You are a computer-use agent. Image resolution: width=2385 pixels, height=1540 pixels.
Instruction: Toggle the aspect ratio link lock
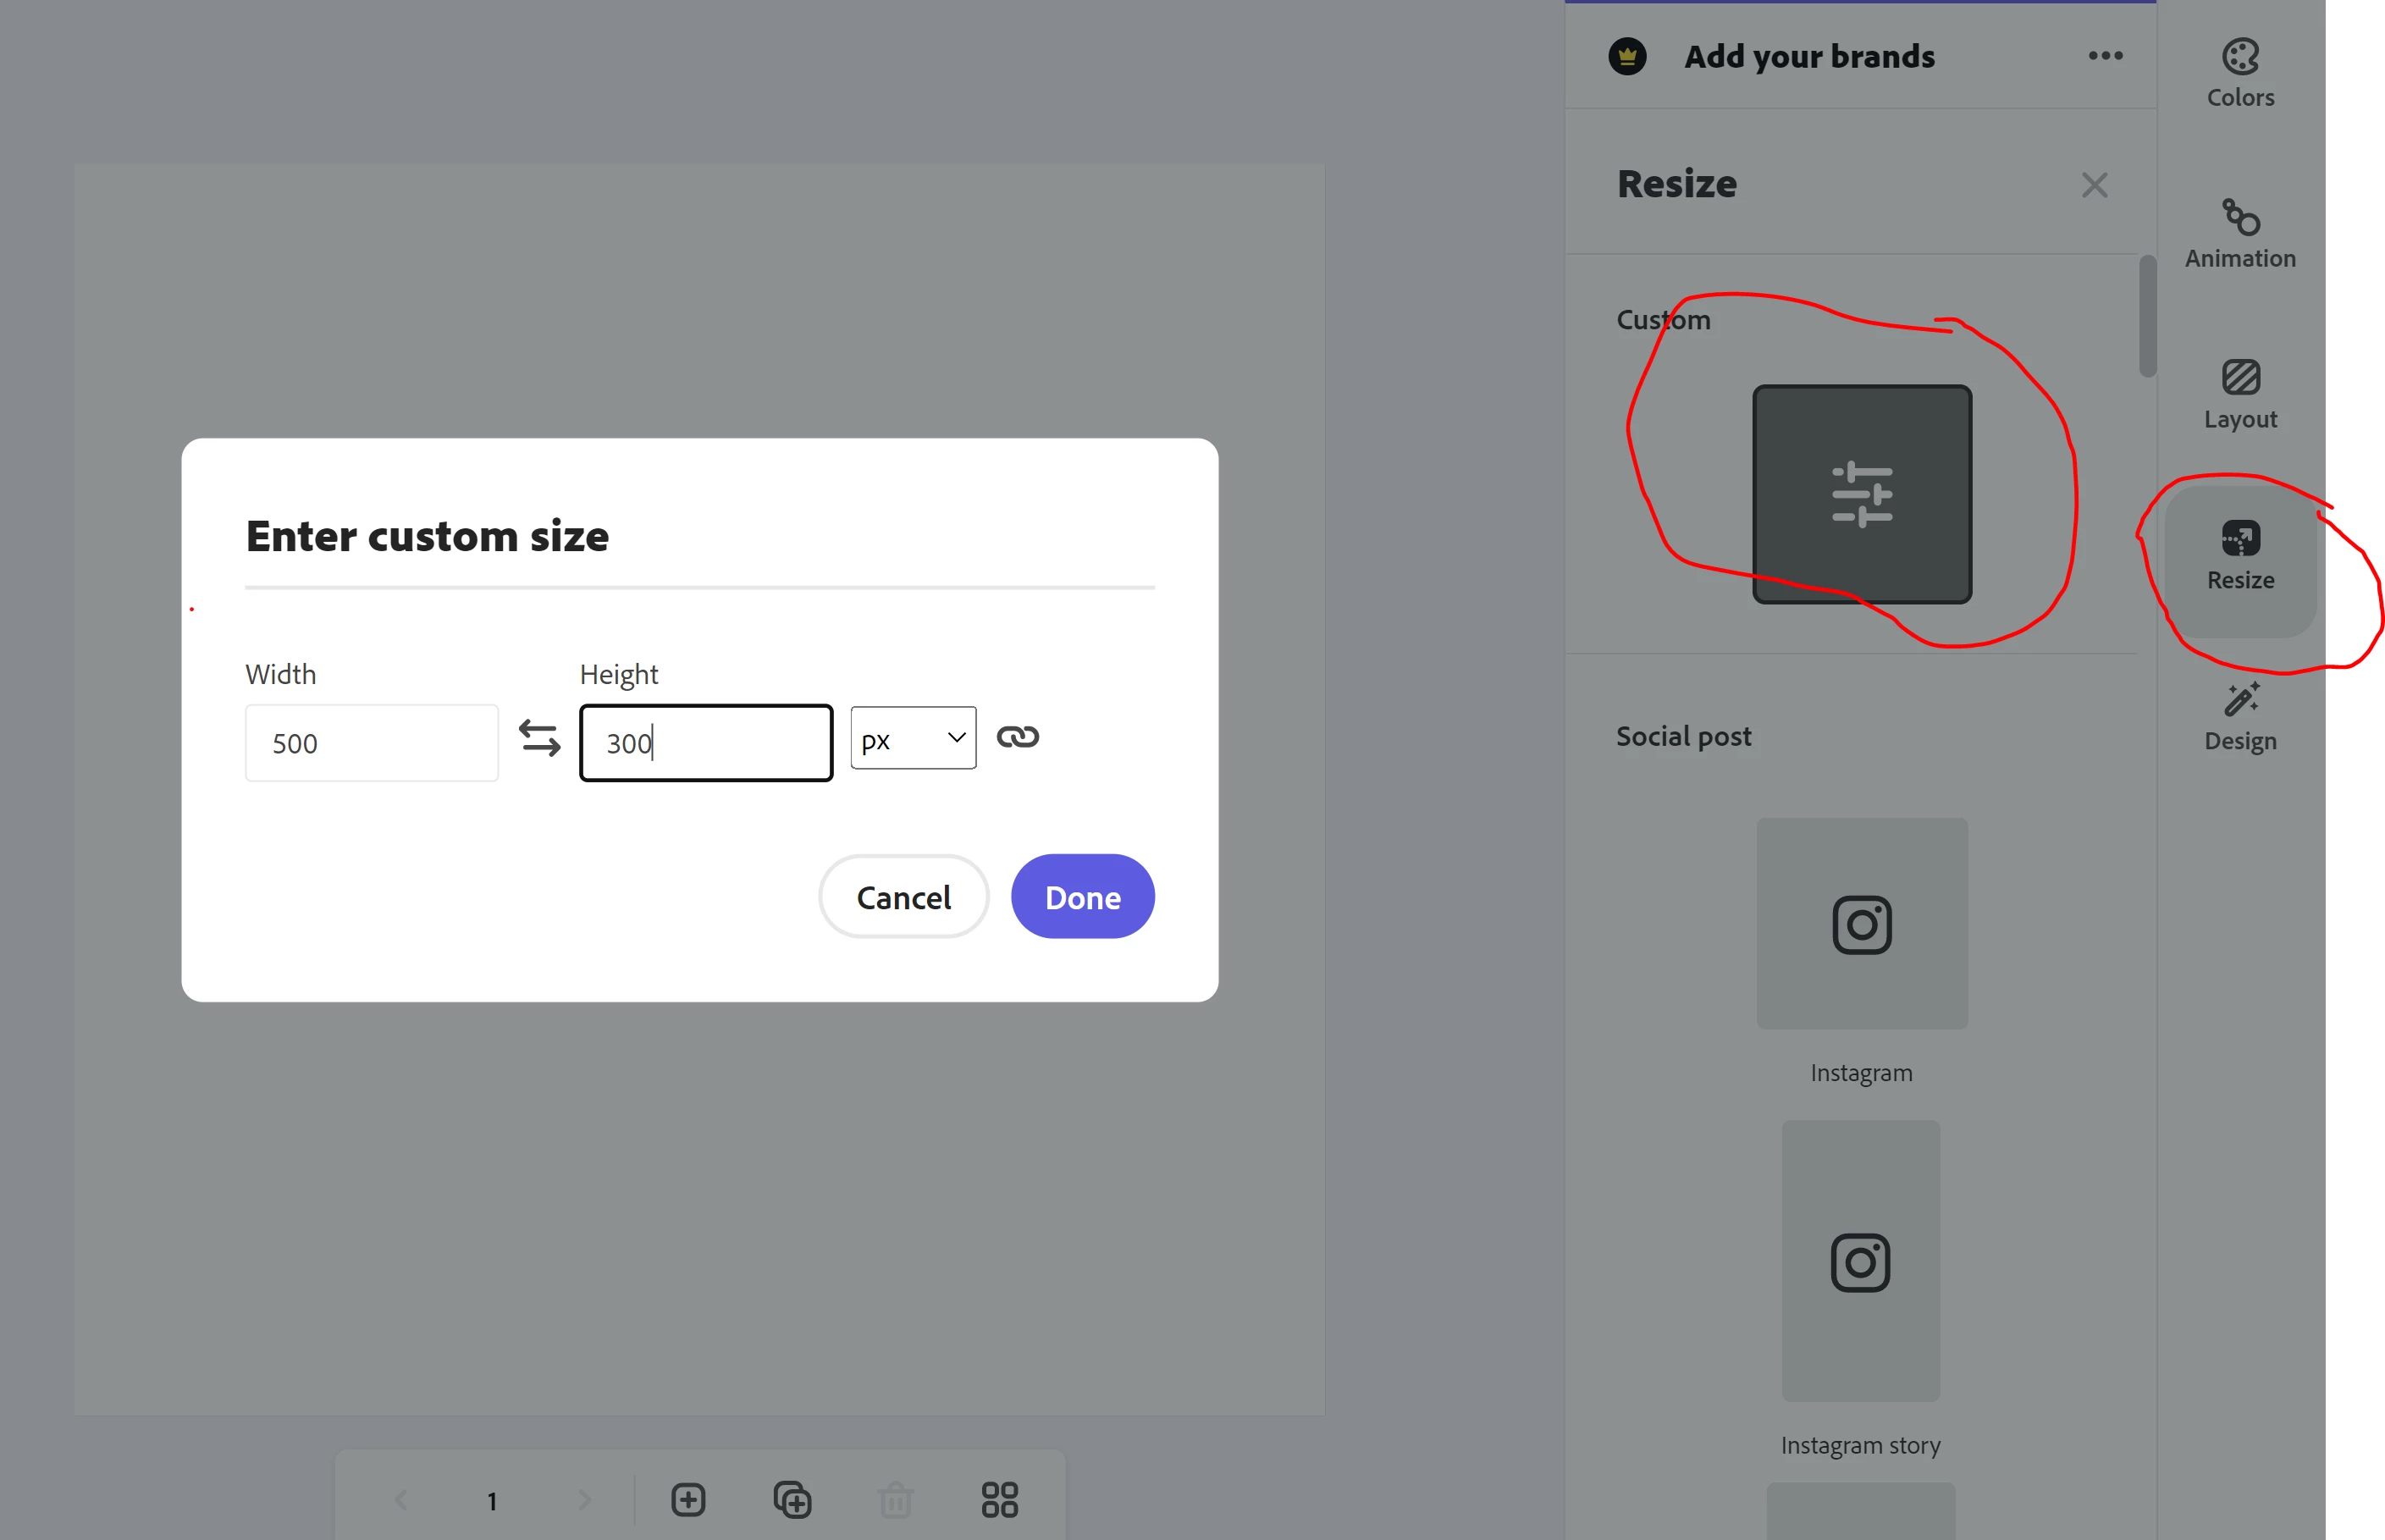click(x=1017, y=737)
